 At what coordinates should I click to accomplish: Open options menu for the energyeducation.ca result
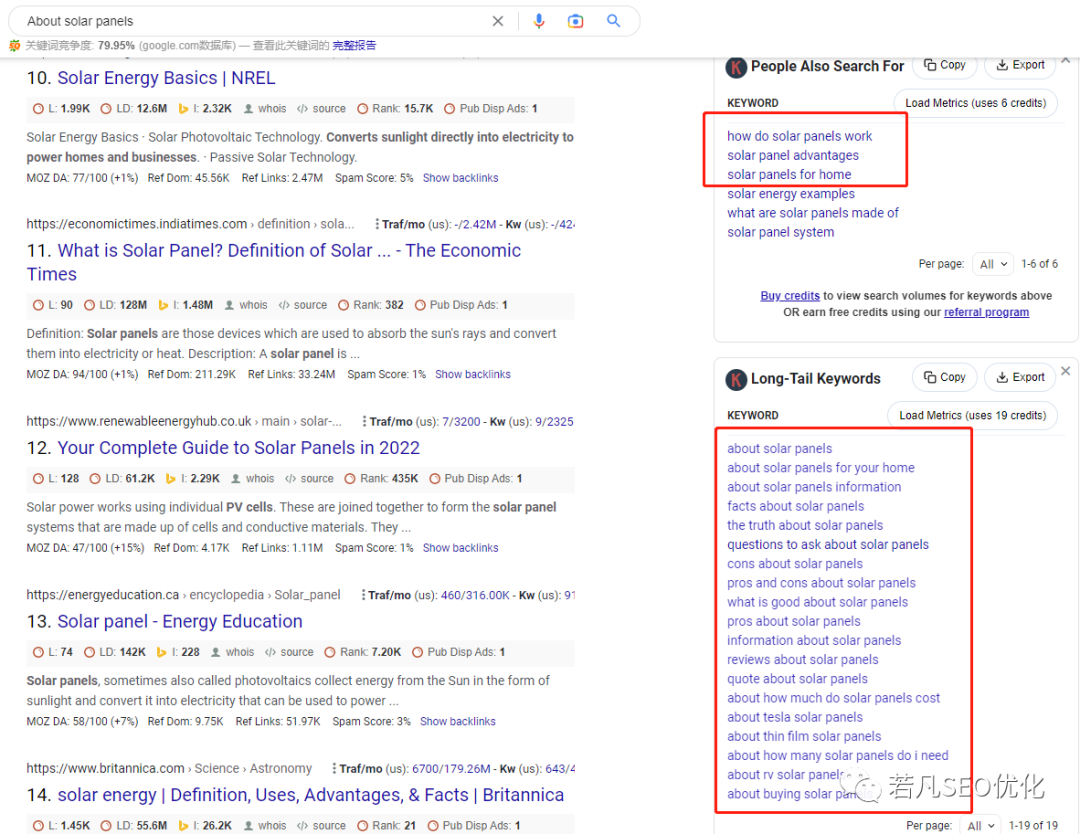click(363, 595)
